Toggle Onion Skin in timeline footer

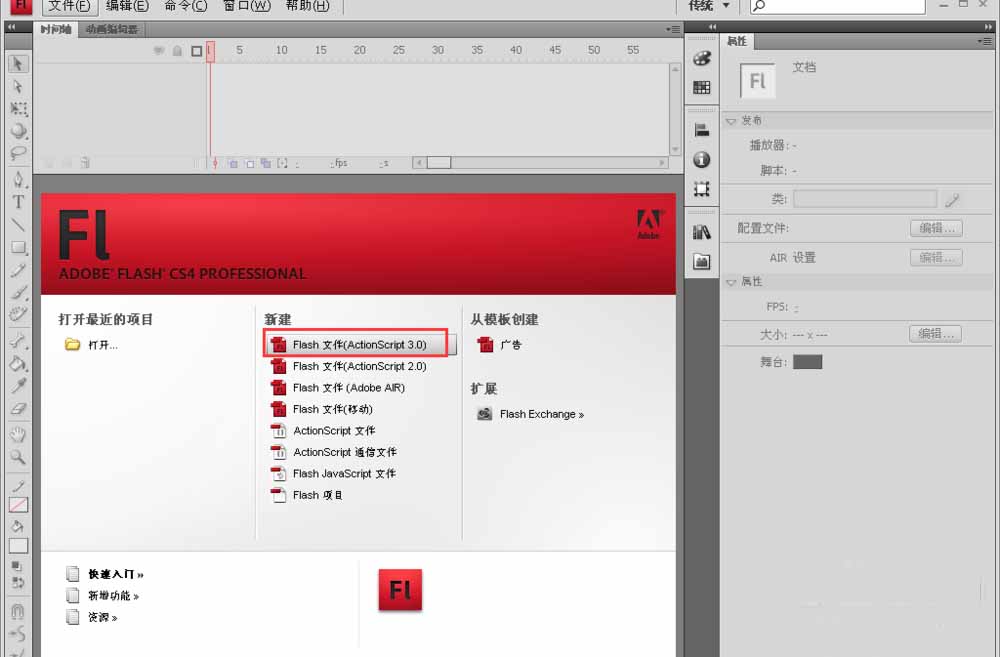(233, 164)
